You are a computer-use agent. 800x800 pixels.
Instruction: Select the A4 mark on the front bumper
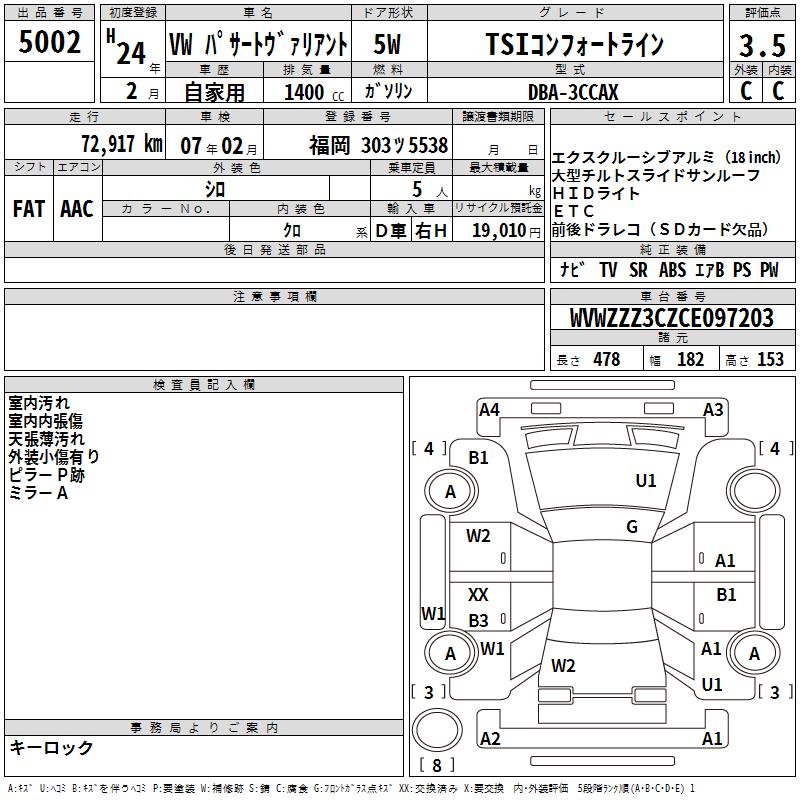coord(489,409)
